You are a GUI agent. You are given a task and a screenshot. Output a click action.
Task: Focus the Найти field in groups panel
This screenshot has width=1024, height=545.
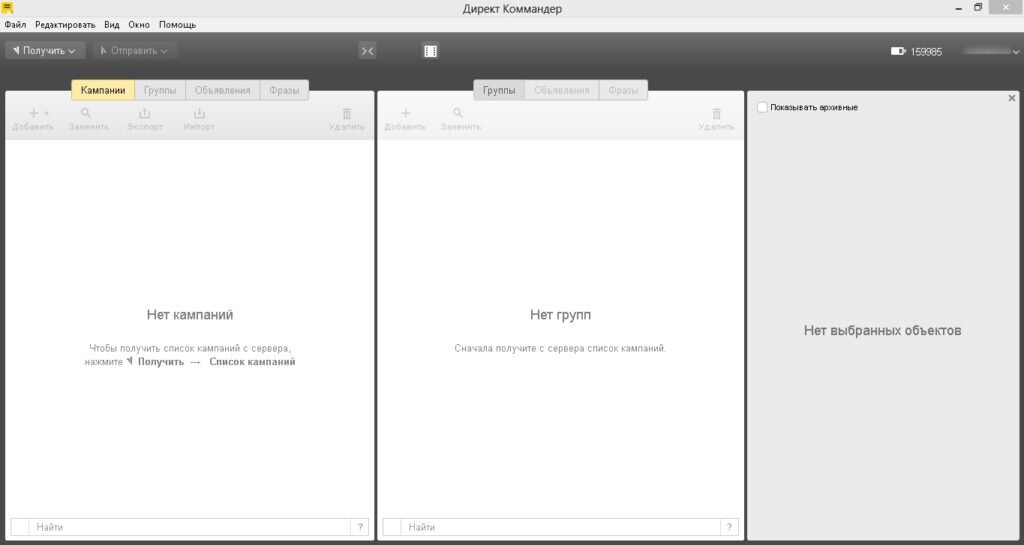pyautogui.click(x=562, y=527)
